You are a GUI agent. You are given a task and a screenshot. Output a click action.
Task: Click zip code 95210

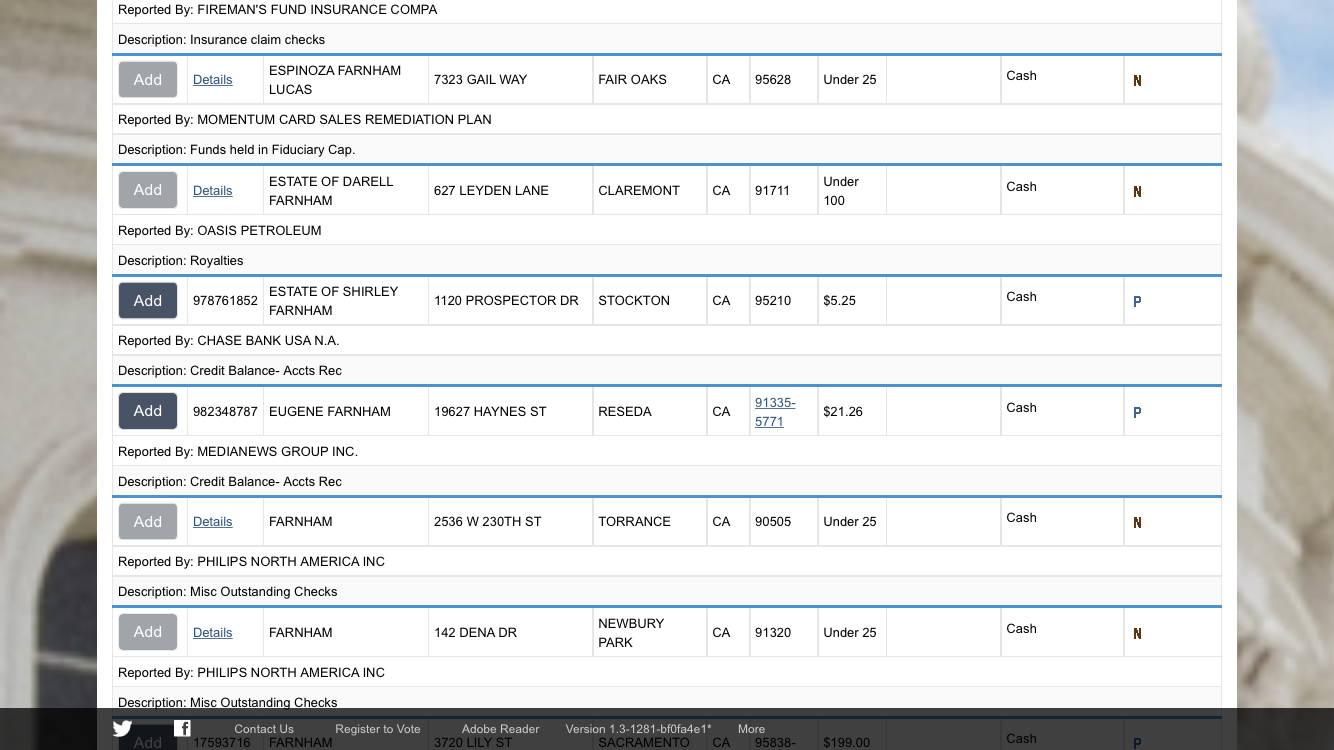pos(773,300)
